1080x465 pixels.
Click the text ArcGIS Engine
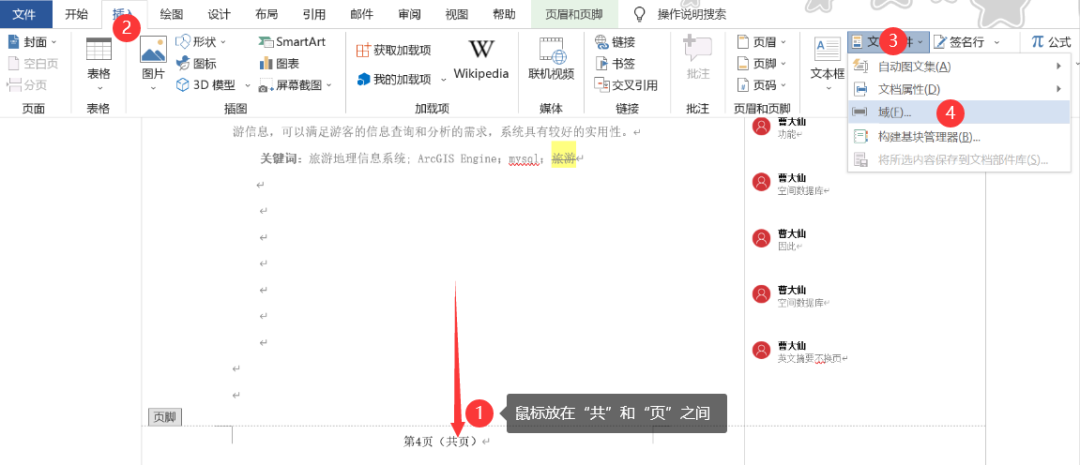coord(456,158)
